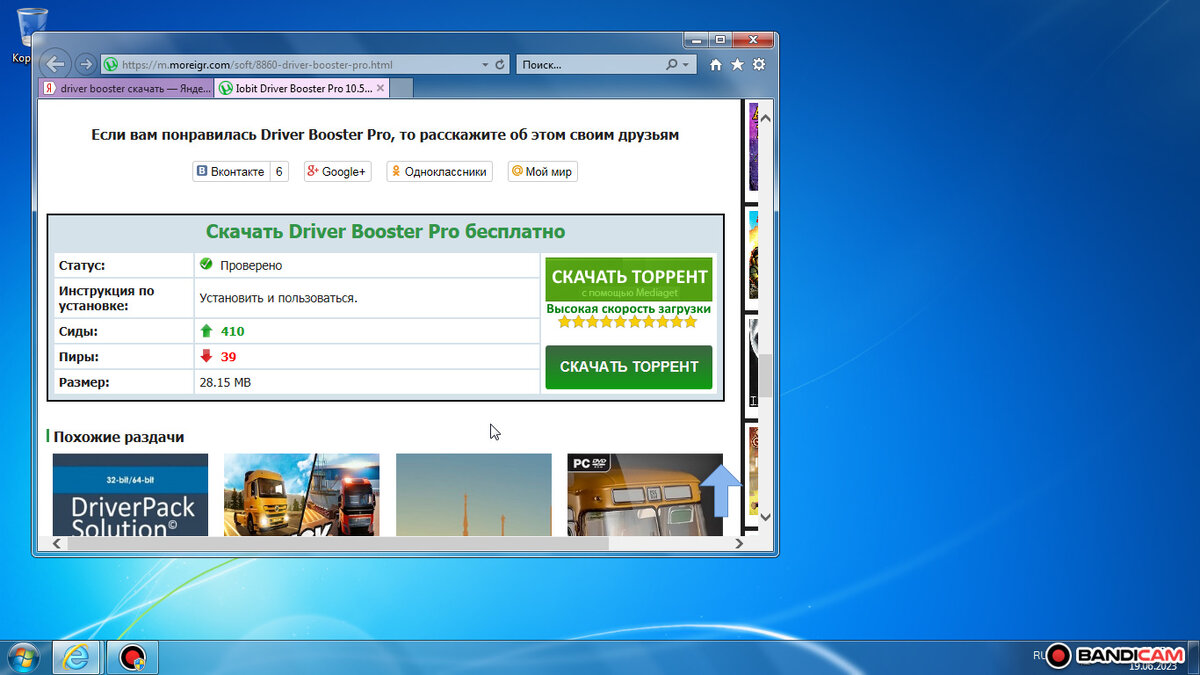Click the browser Forward arrow button
The width and height of the screenshot is (1200, 675).
pos(86,64)
